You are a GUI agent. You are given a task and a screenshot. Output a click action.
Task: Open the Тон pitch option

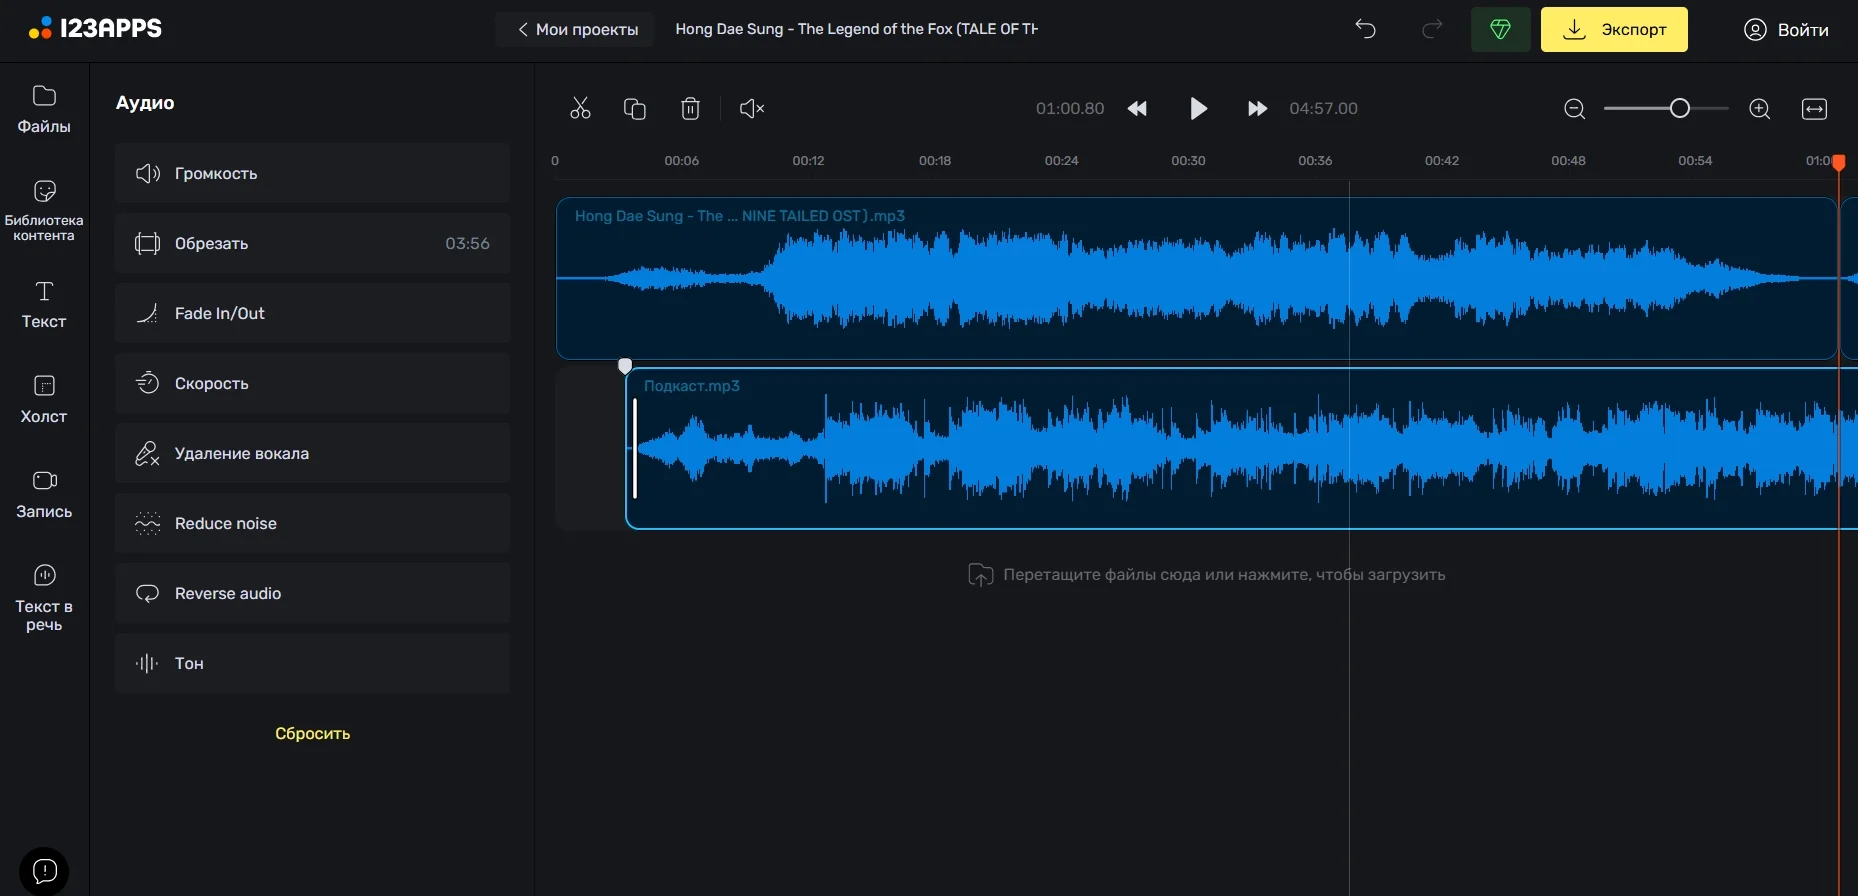point(312,663)
